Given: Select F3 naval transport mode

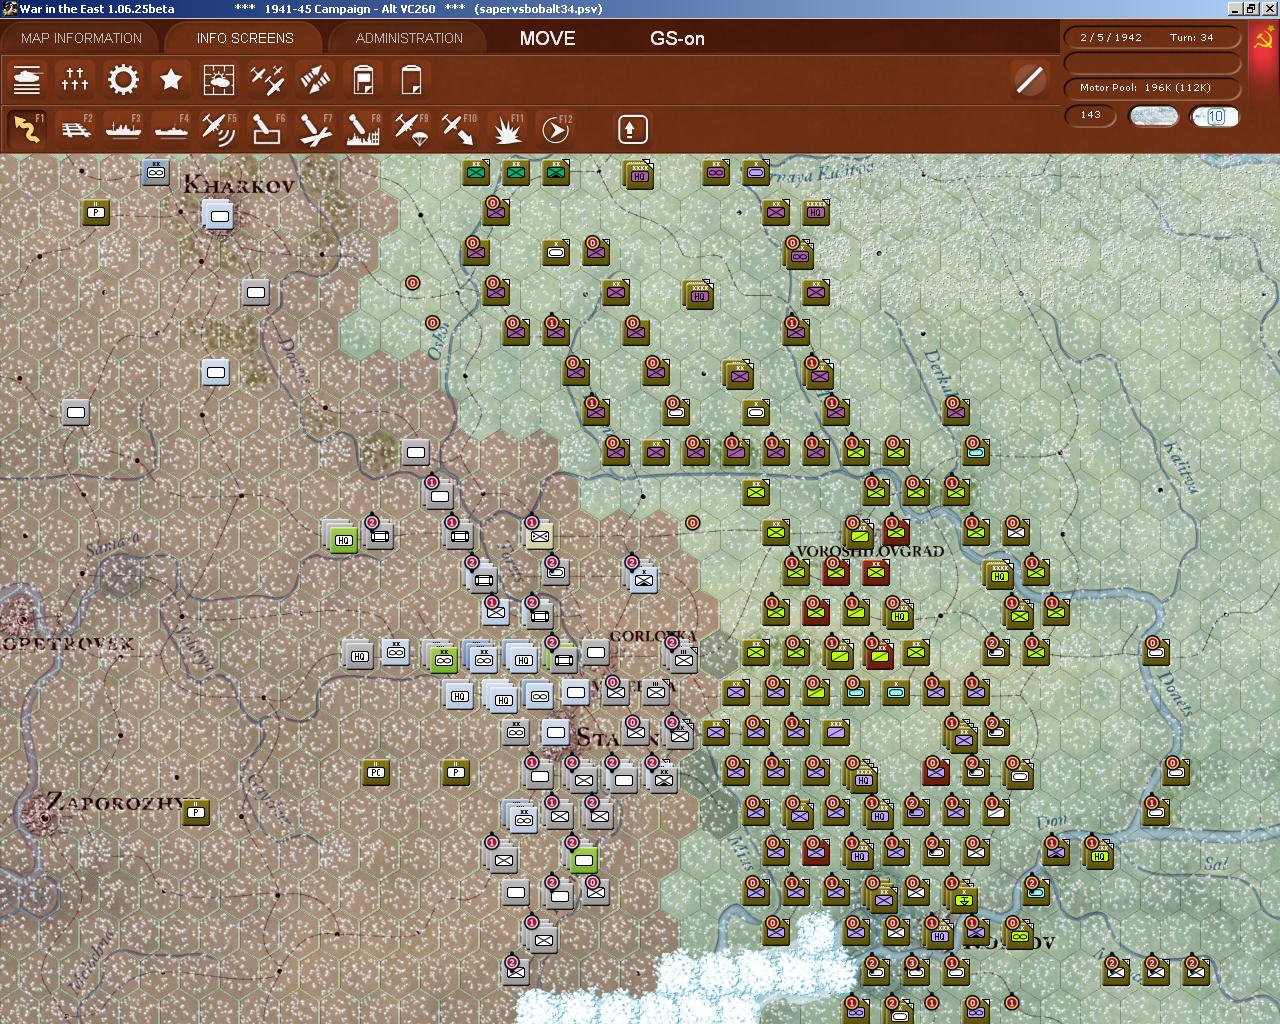Looking at the screenshot, I should (x=123, y=129).
